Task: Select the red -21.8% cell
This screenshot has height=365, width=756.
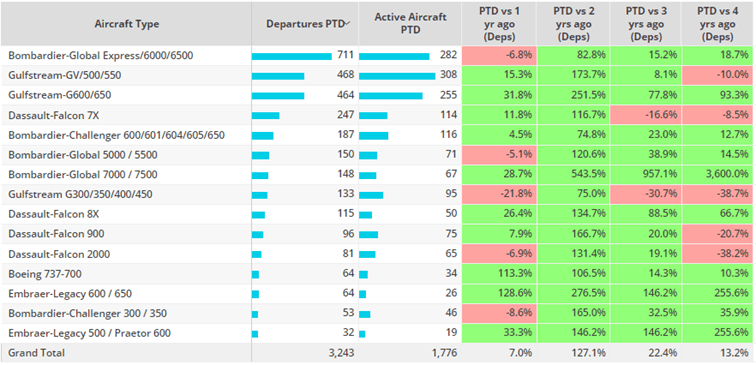Action: 499,194
